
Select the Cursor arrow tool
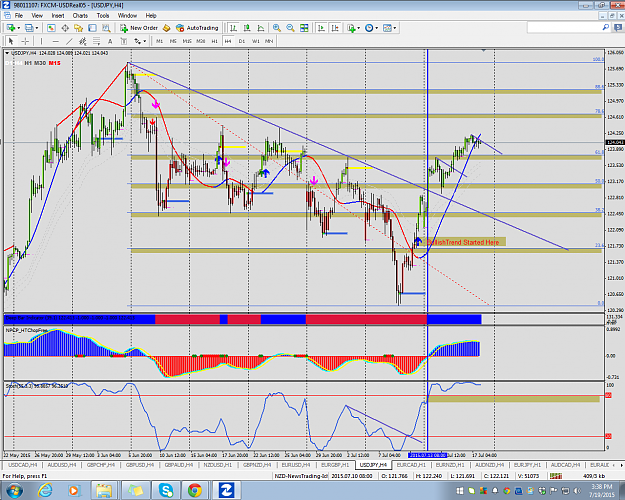coord(11,41)
